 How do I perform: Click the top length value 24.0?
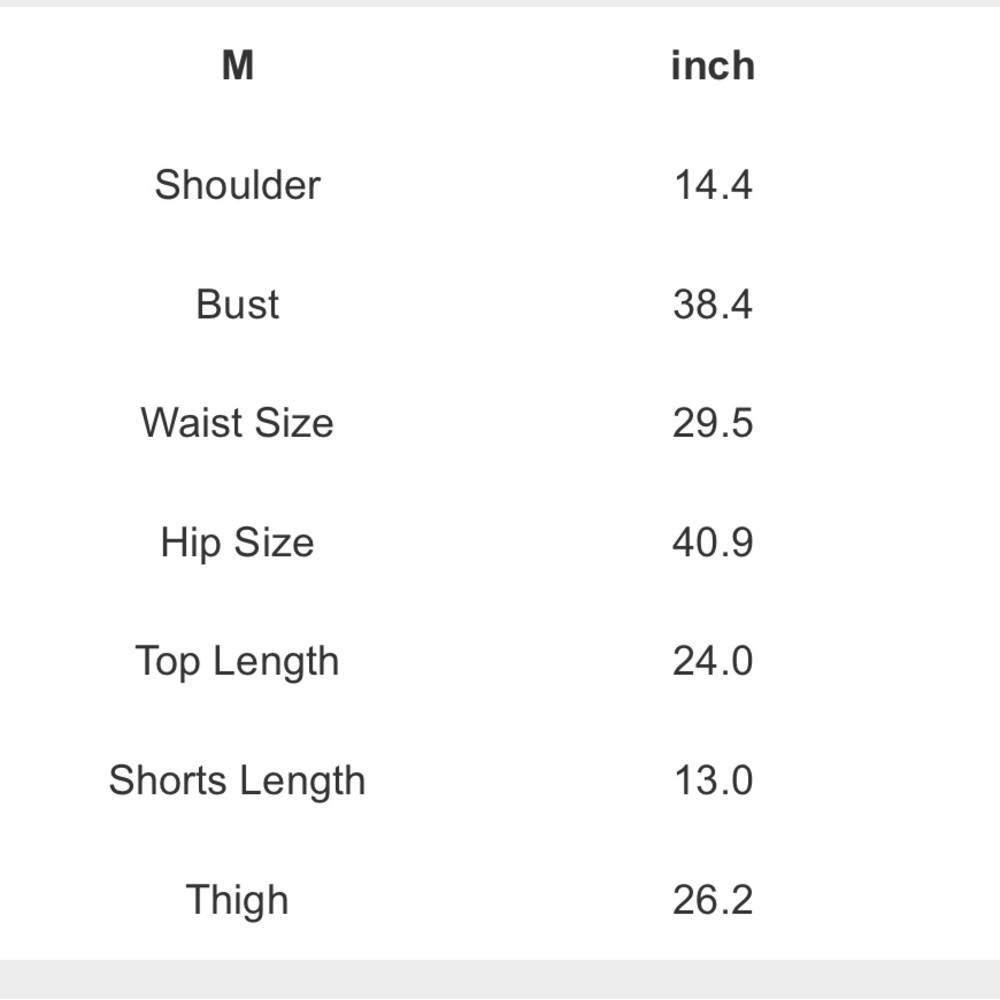[712, 662]
